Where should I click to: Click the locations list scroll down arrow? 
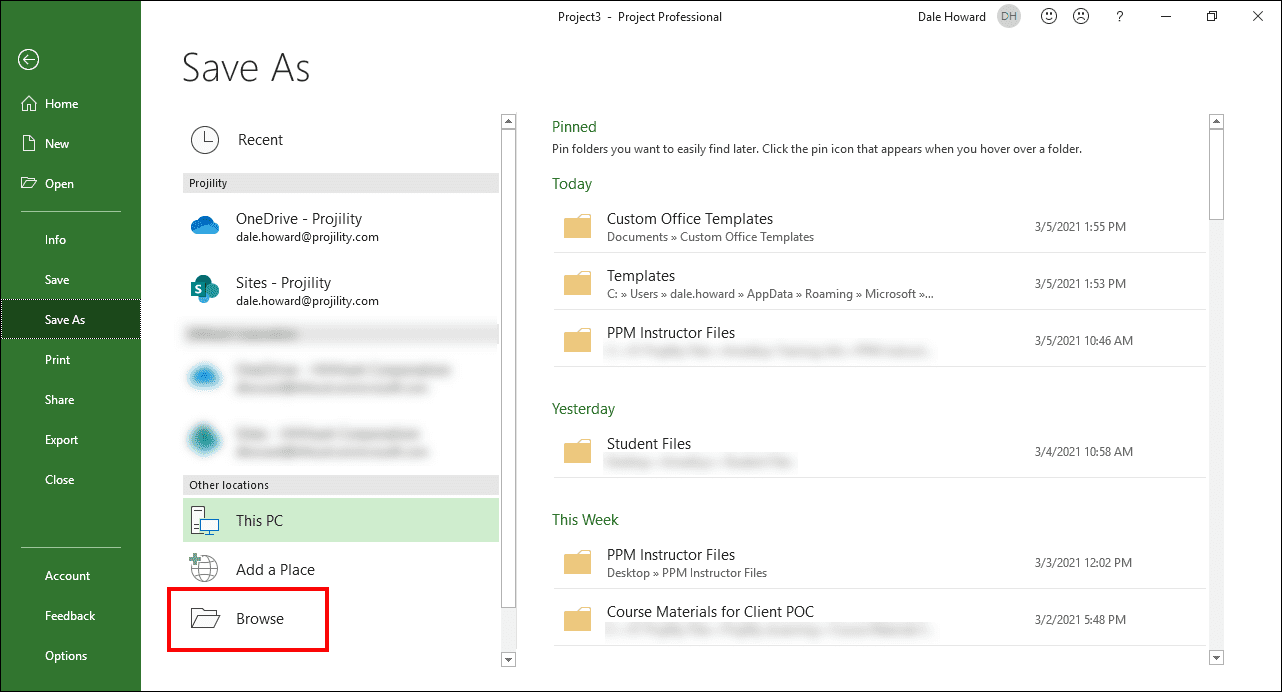(x=508, y=659)
